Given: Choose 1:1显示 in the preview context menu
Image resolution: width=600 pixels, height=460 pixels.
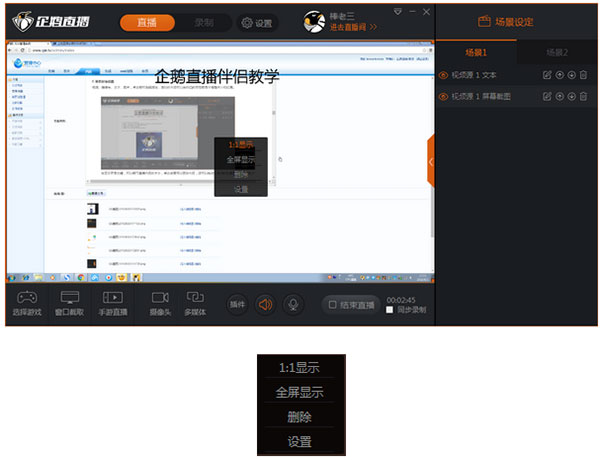Looking at the screenshot, I should coord(241,145).
